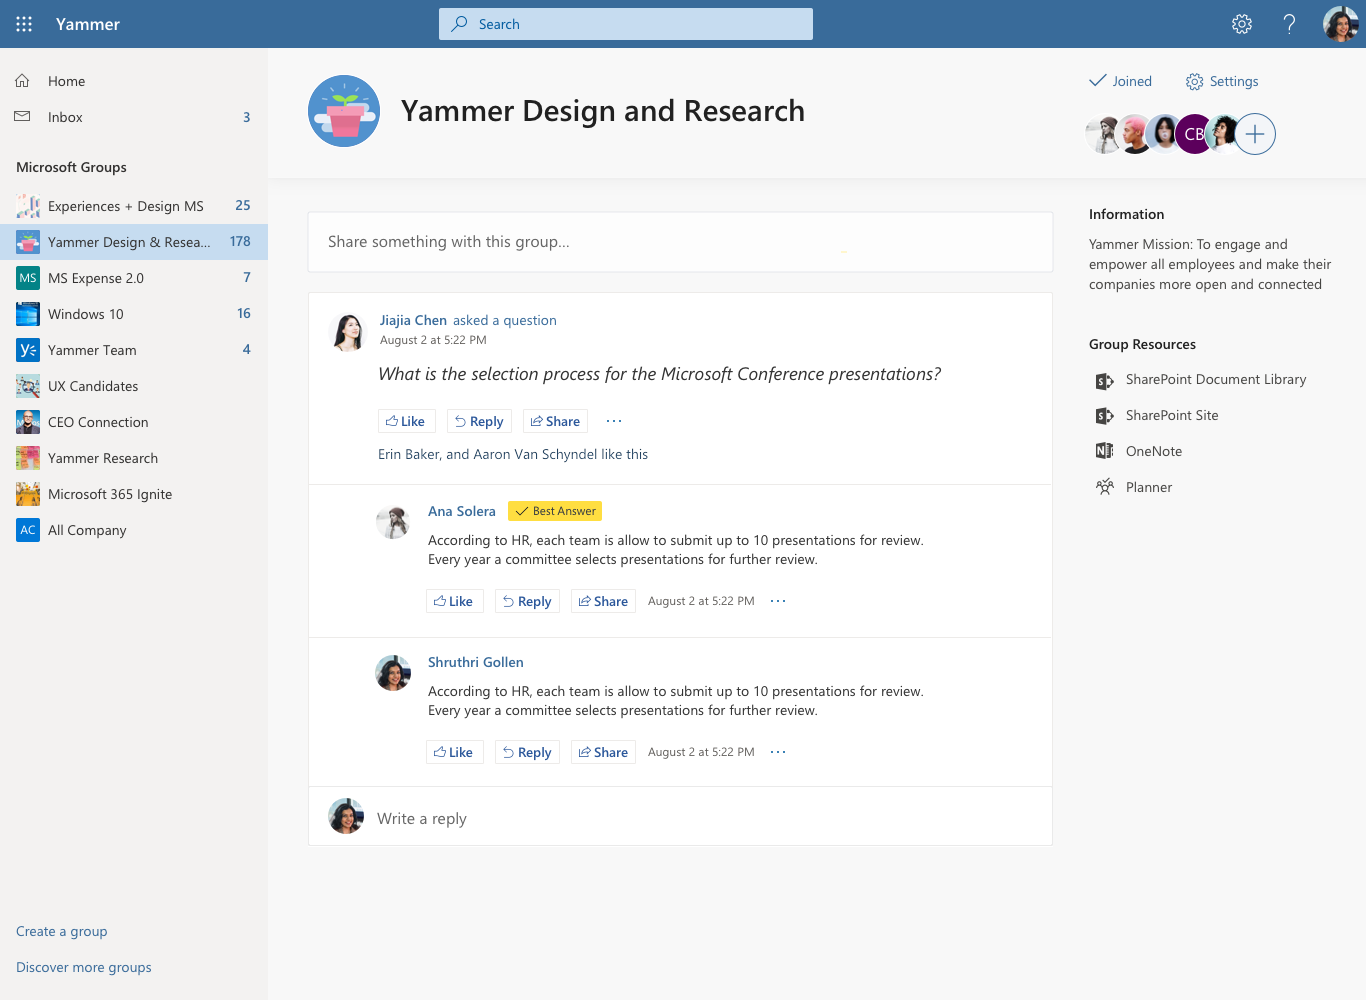Toggle the Joined membership status
The height and width of the screenshot is (1000, 1366).
point(1120,81)
